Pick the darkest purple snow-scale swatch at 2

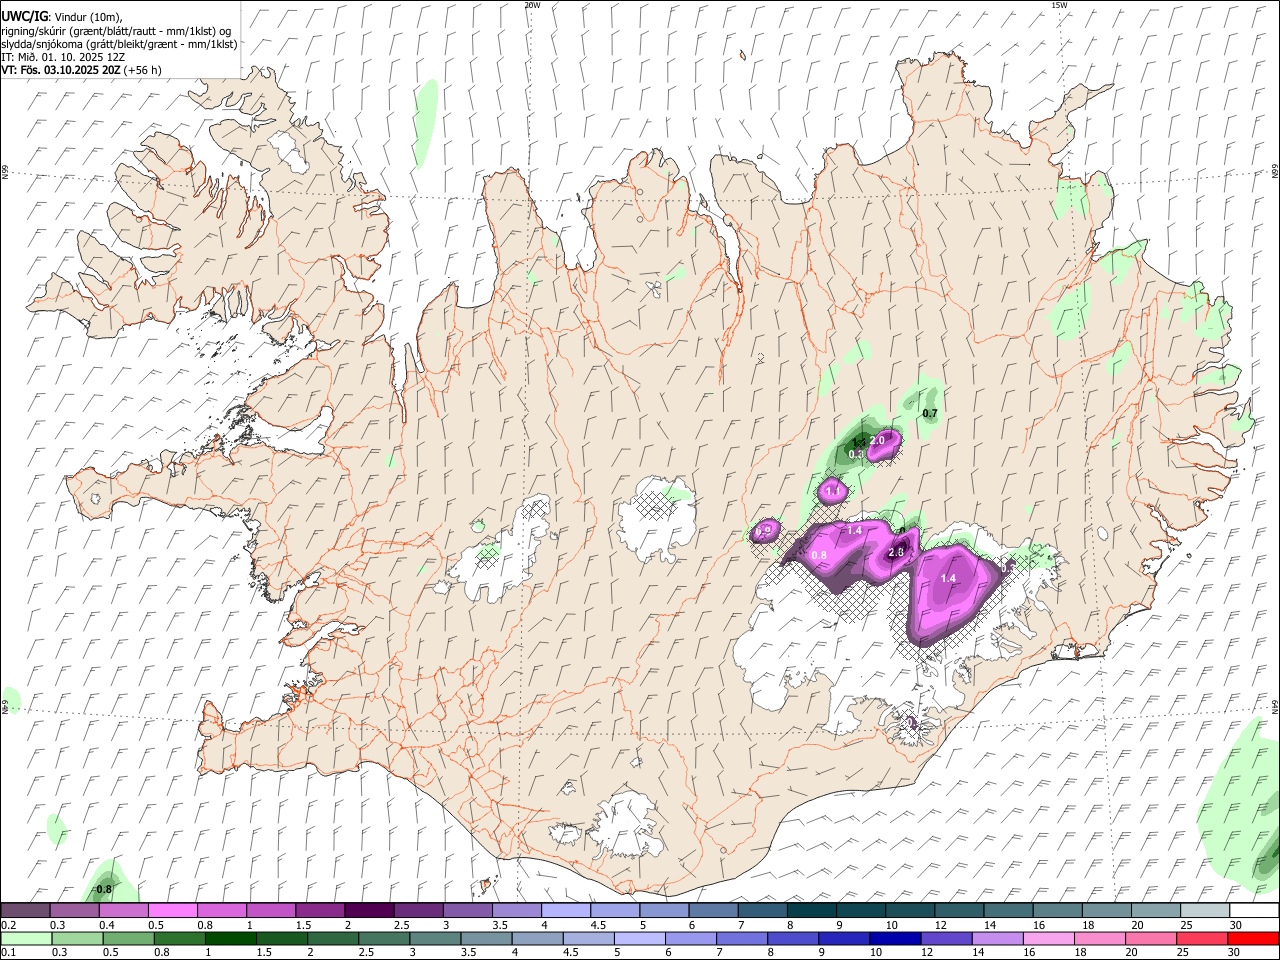tap(368, 911)
